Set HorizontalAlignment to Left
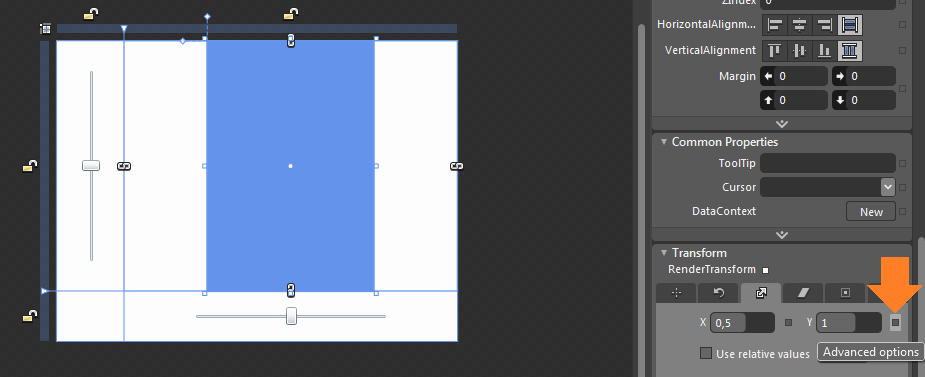Viewport: 925px width, 377px height. click(x=775, y=25)
